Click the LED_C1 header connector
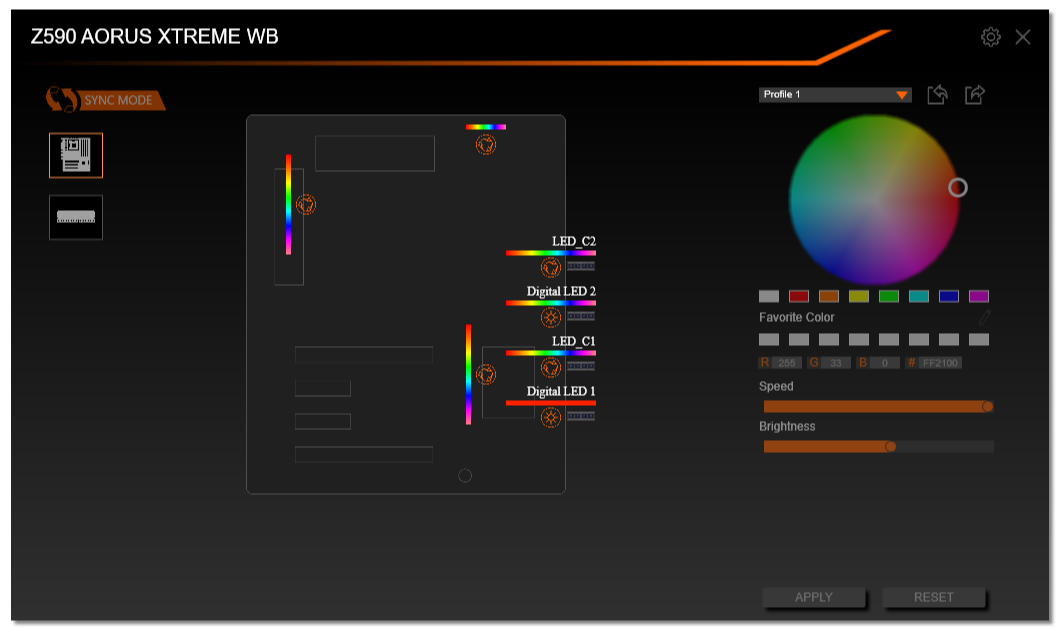Viewport: 1060px width, 630px height. [x=581, y=366]
